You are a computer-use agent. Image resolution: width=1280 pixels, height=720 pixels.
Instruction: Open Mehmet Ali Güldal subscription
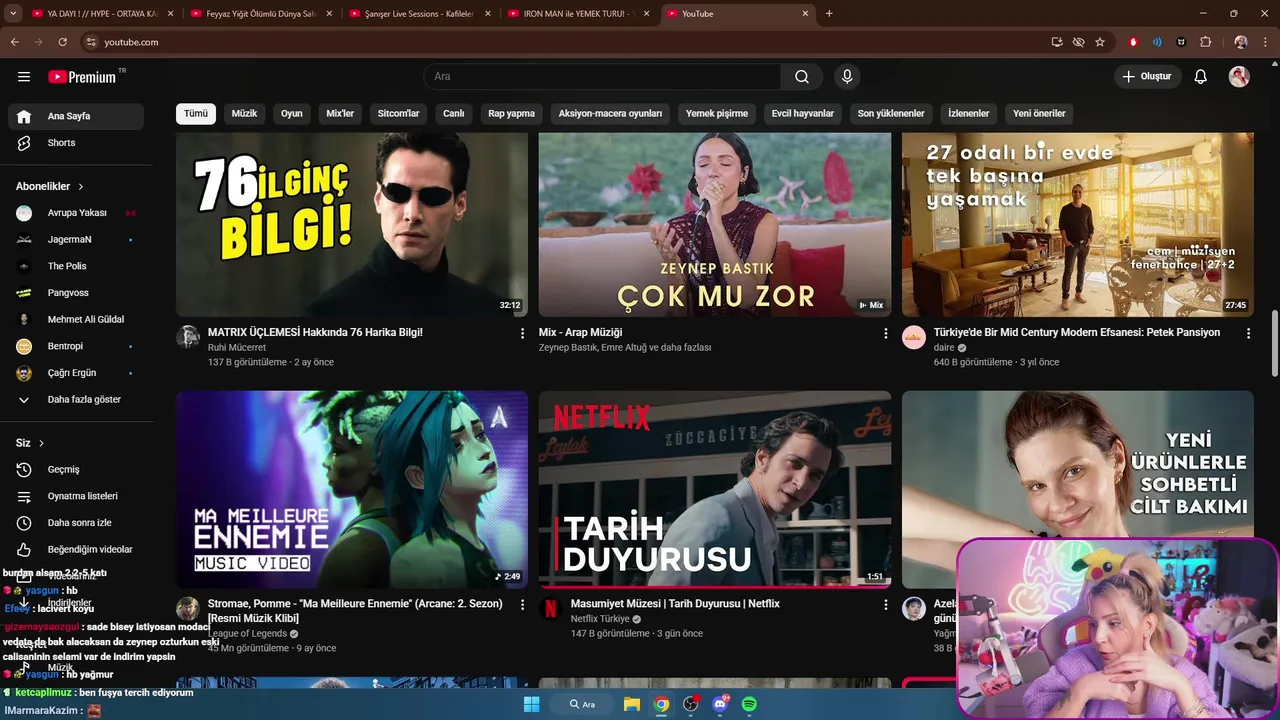tap(76, 320)
